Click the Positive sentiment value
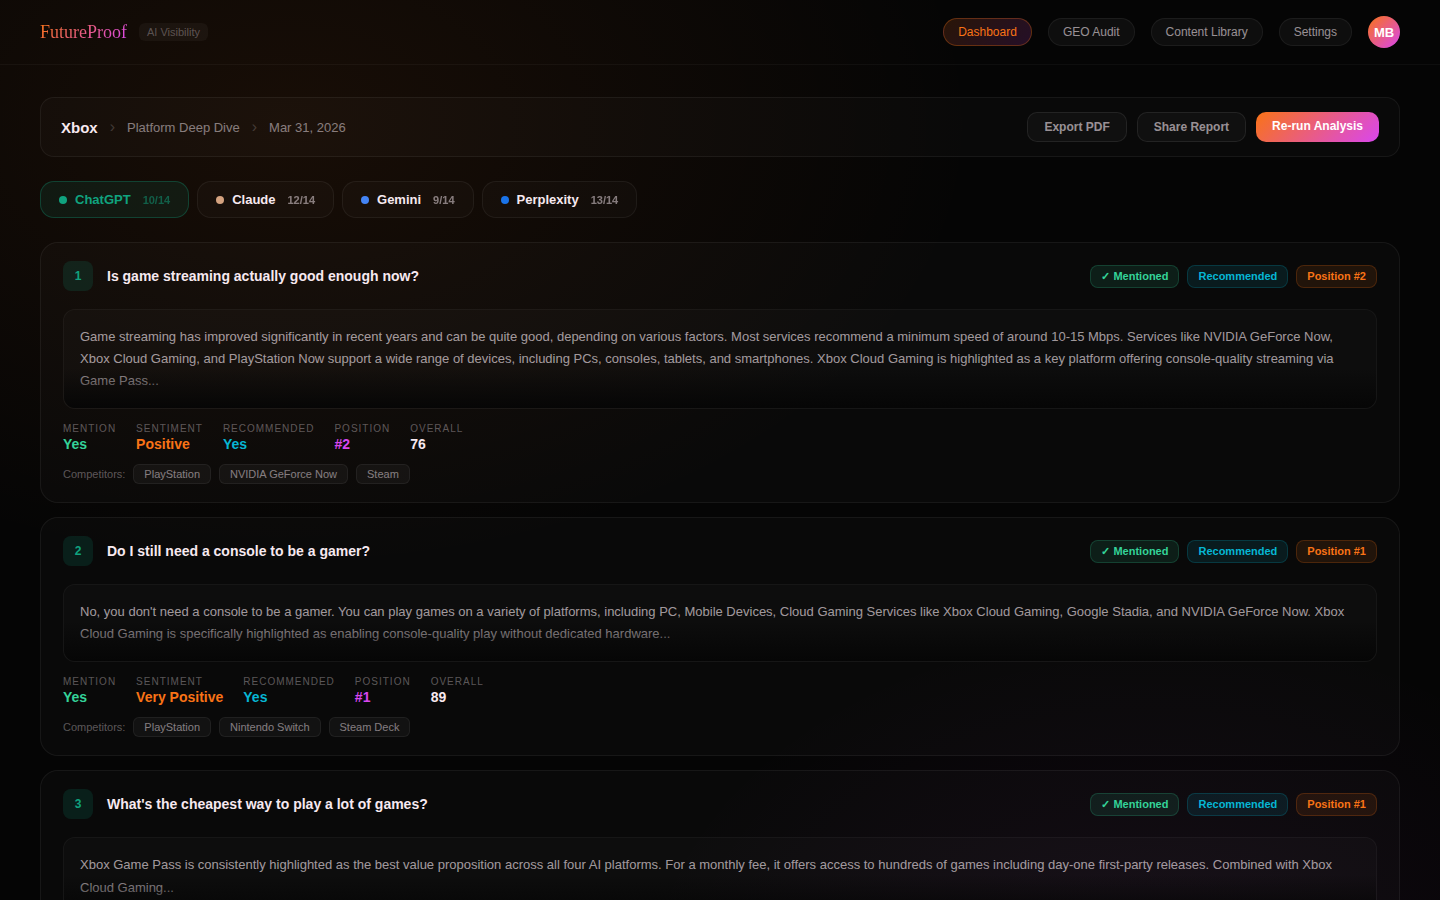Image resolution: width=1440 pixels, height=900 pixels. 163,444
